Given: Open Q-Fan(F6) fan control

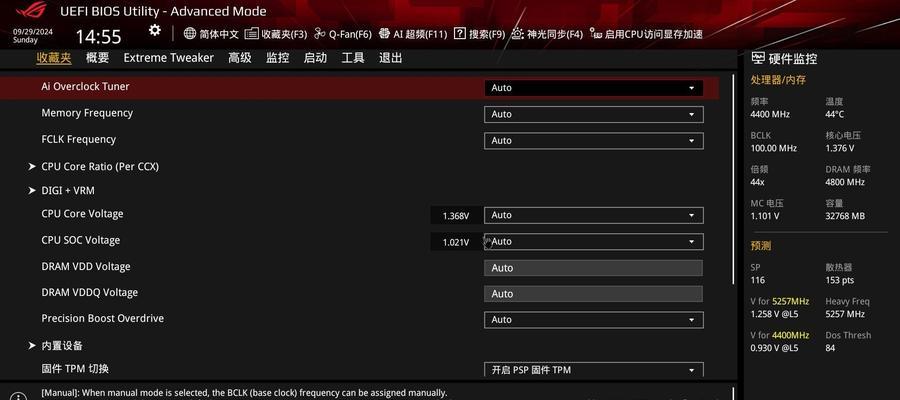Looking at the screenshot, I should tap(343, 34).
